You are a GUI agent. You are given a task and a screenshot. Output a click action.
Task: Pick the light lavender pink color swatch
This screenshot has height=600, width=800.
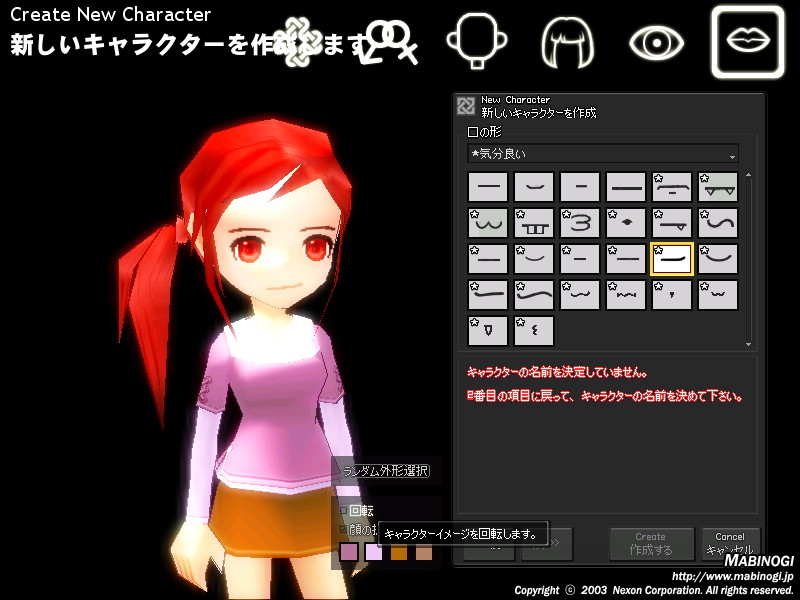coord(374,552)
